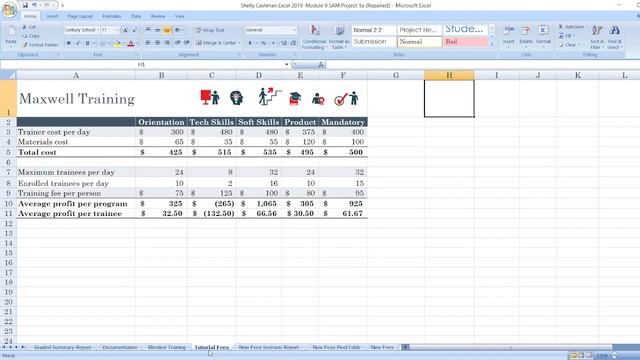
Task: Expand the cell styles gallery
Action: pos(492,44)
